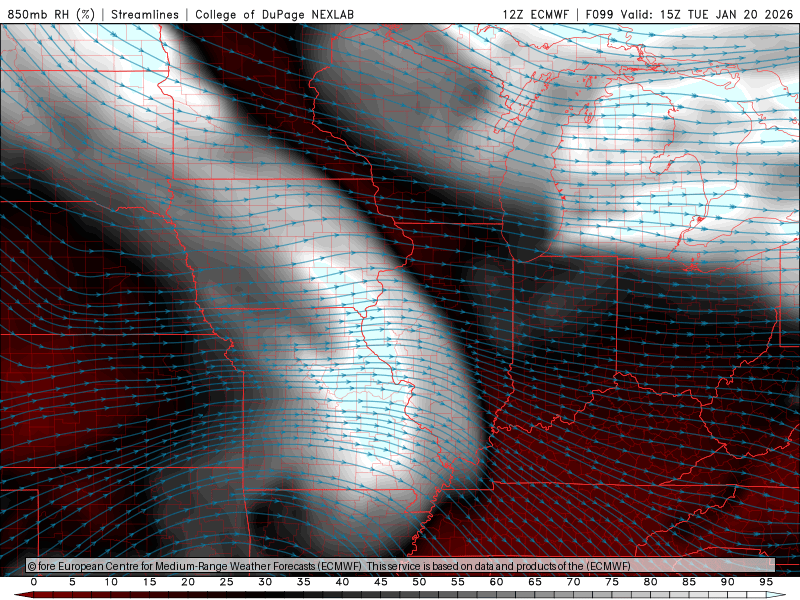Click the '65' legend label
The width and height of the screenshot is (800, 600).
pyautogui.click(x=535, y=582)
